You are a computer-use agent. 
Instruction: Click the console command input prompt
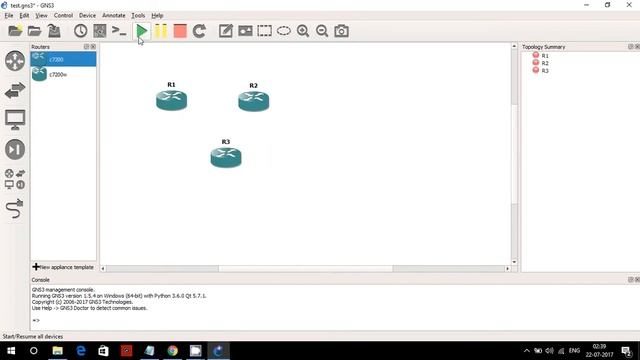point(36,320)
